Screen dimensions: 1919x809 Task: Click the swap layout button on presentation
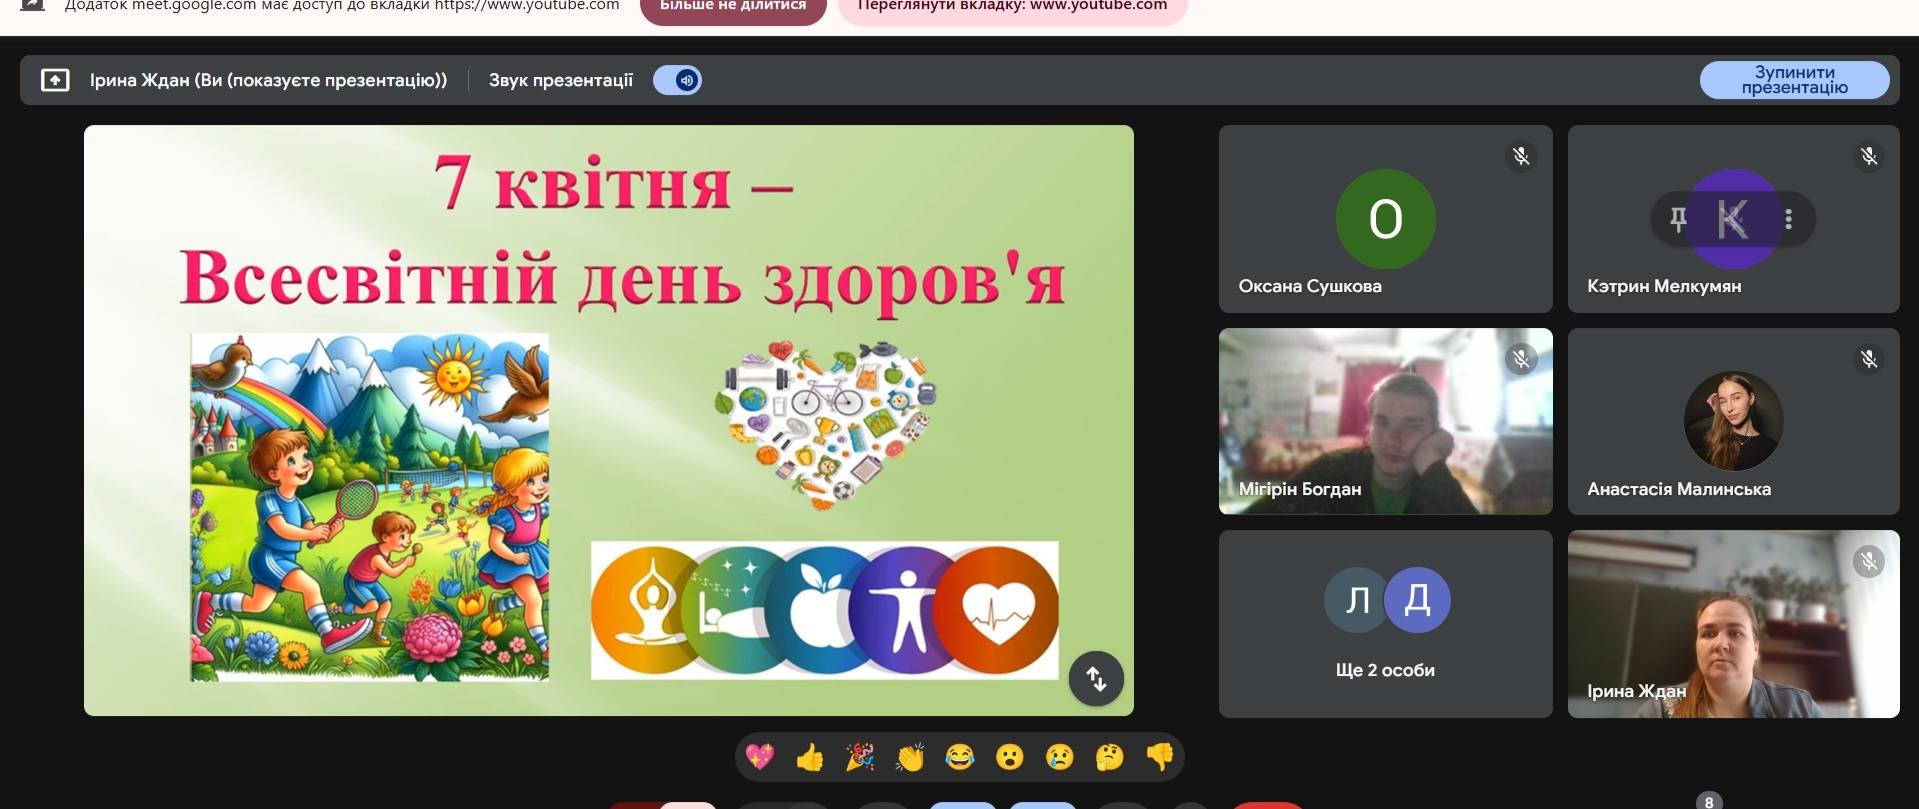coord(1096,679)
